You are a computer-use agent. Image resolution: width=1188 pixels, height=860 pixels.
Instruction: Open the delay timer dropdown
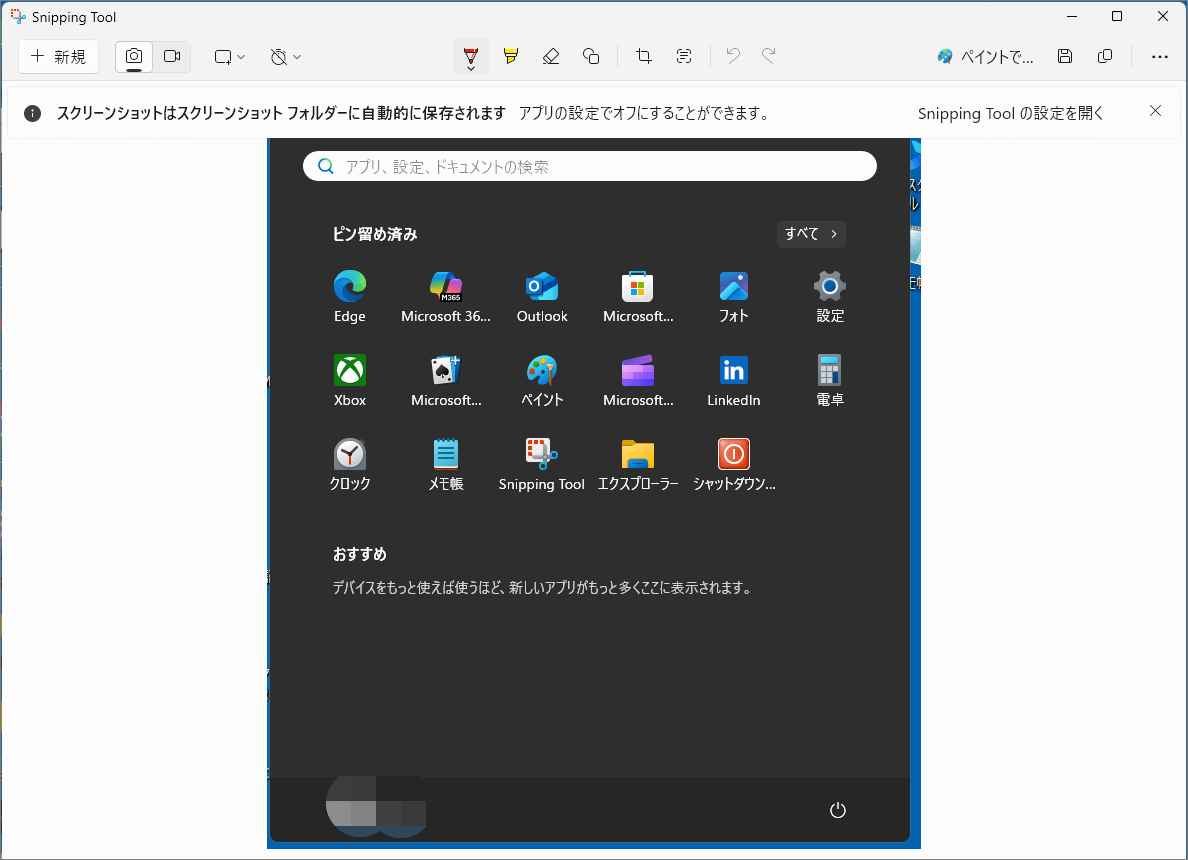[x=286, y=57]
